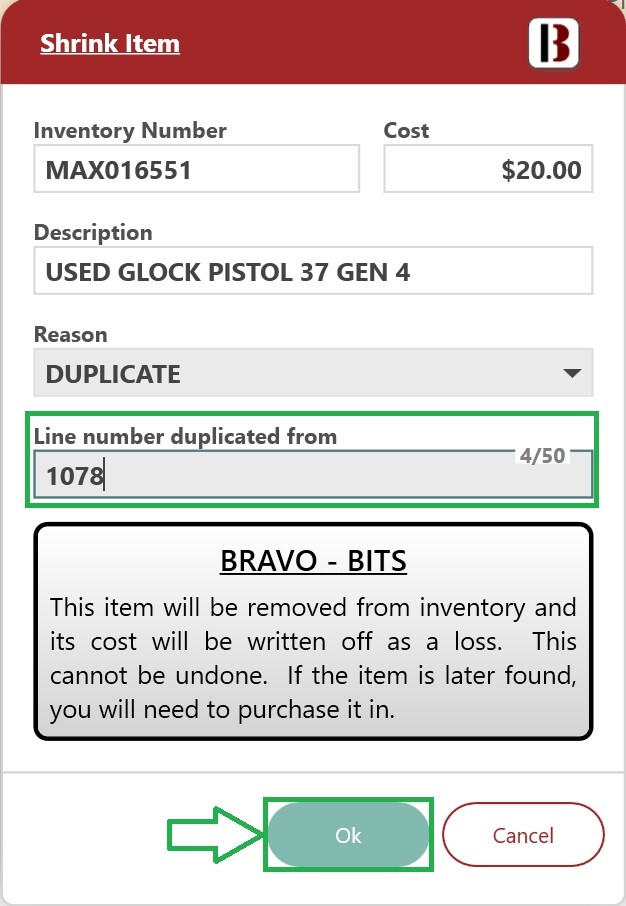This screenshot has width=626, height=906.
Task: Click the Description label
Action: (93, 232)
